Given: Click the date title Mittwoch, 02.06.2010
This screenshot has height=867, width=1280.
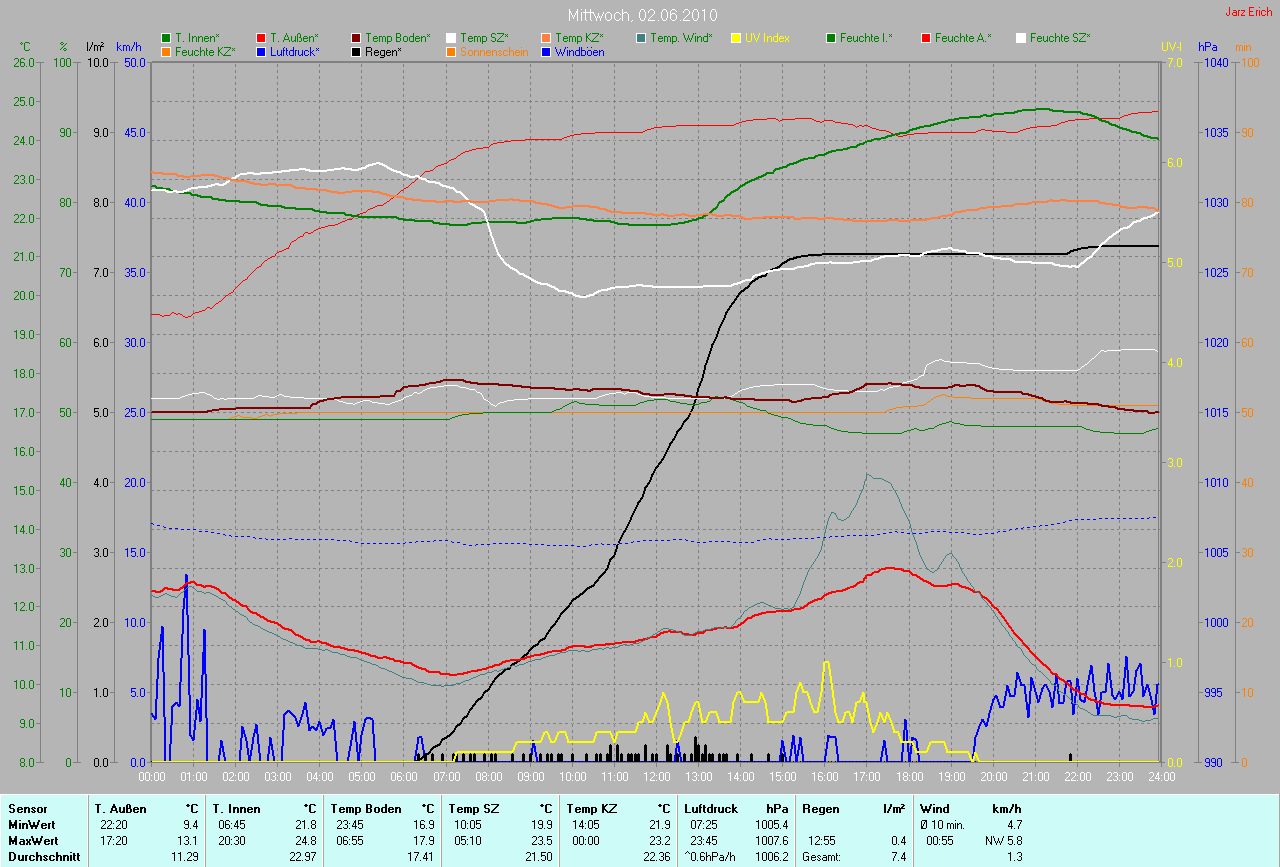Looking at the screenshot, I should click(639, 16).
